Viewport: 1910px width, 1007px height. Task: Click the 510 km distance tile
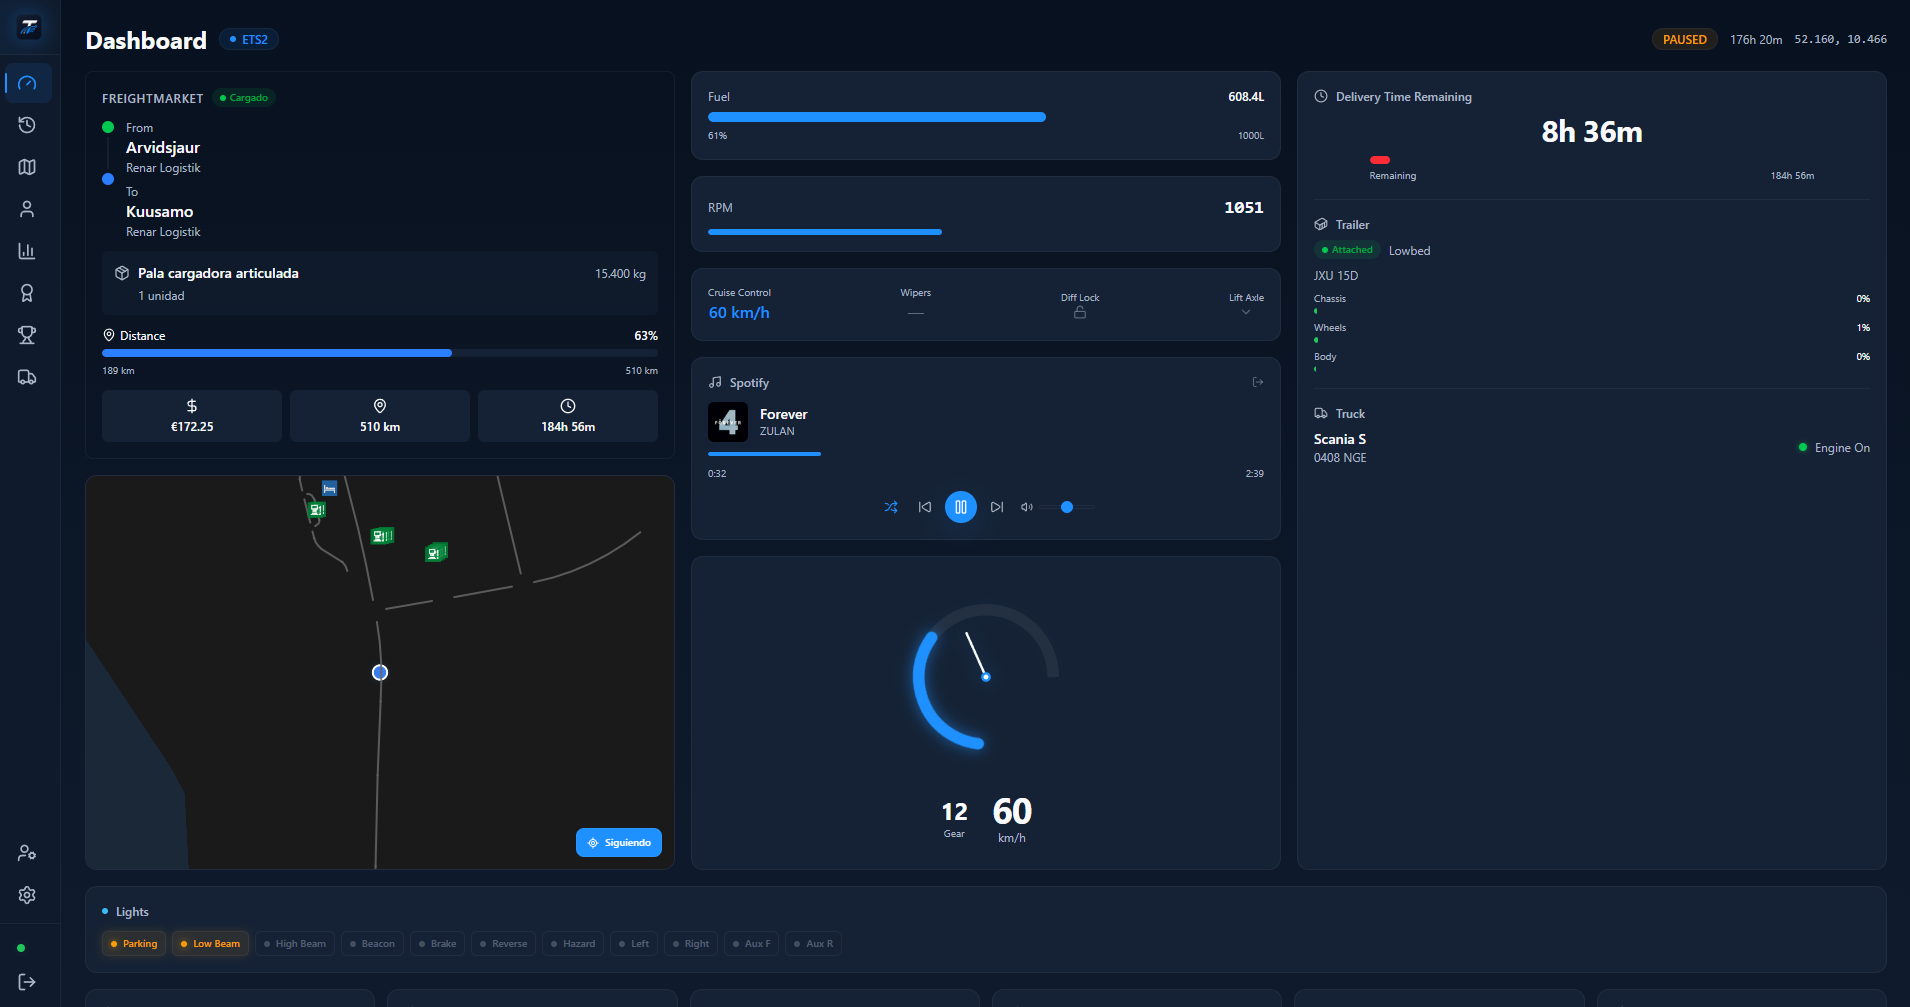(380, 416)
